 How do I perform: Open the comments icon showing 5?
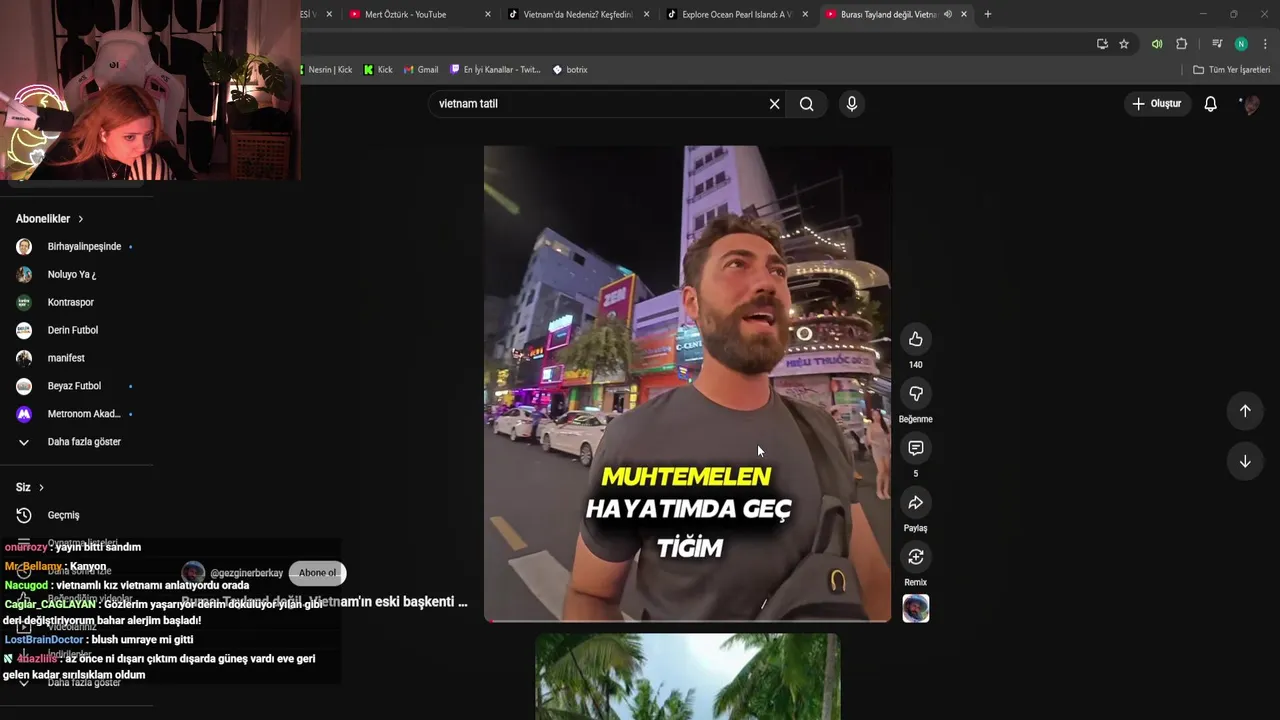tap(915, 448)
